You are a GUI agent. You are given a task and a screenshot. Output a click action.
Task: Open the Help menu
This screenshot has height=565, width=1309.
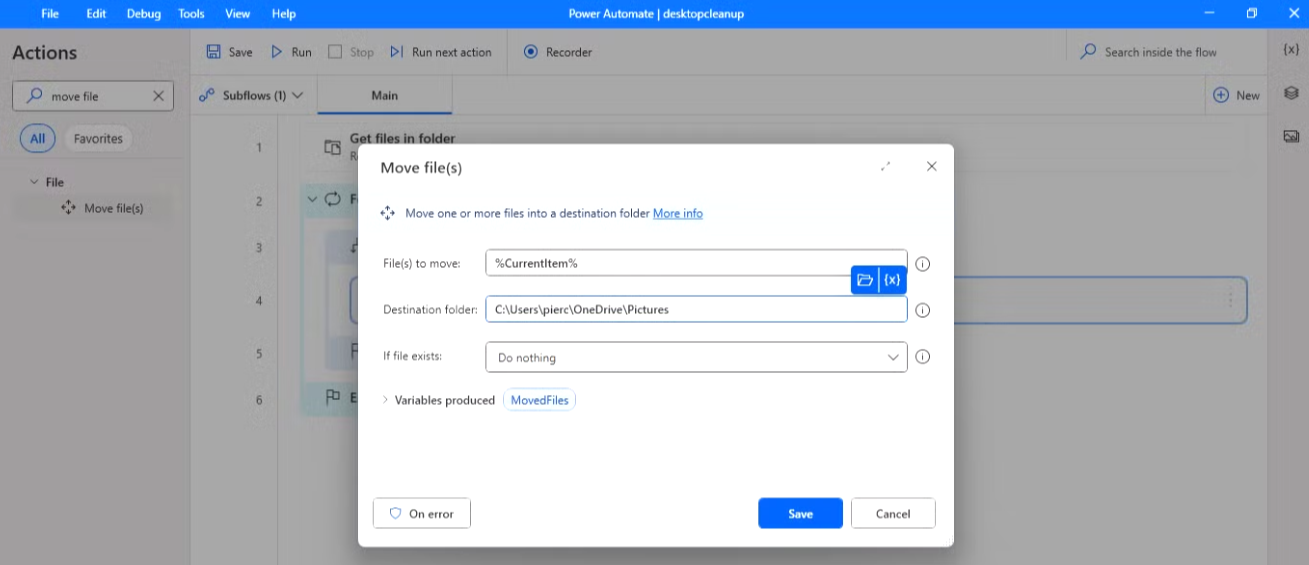tap(284, 14)
